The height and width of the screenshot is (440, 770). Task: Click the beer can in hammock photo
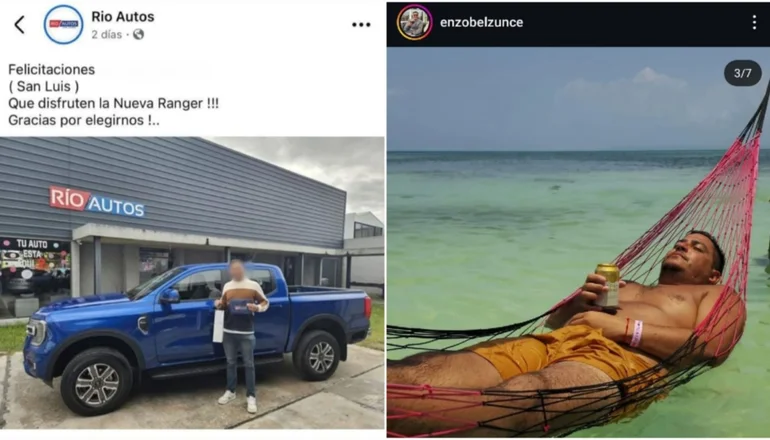click(607, 286)
